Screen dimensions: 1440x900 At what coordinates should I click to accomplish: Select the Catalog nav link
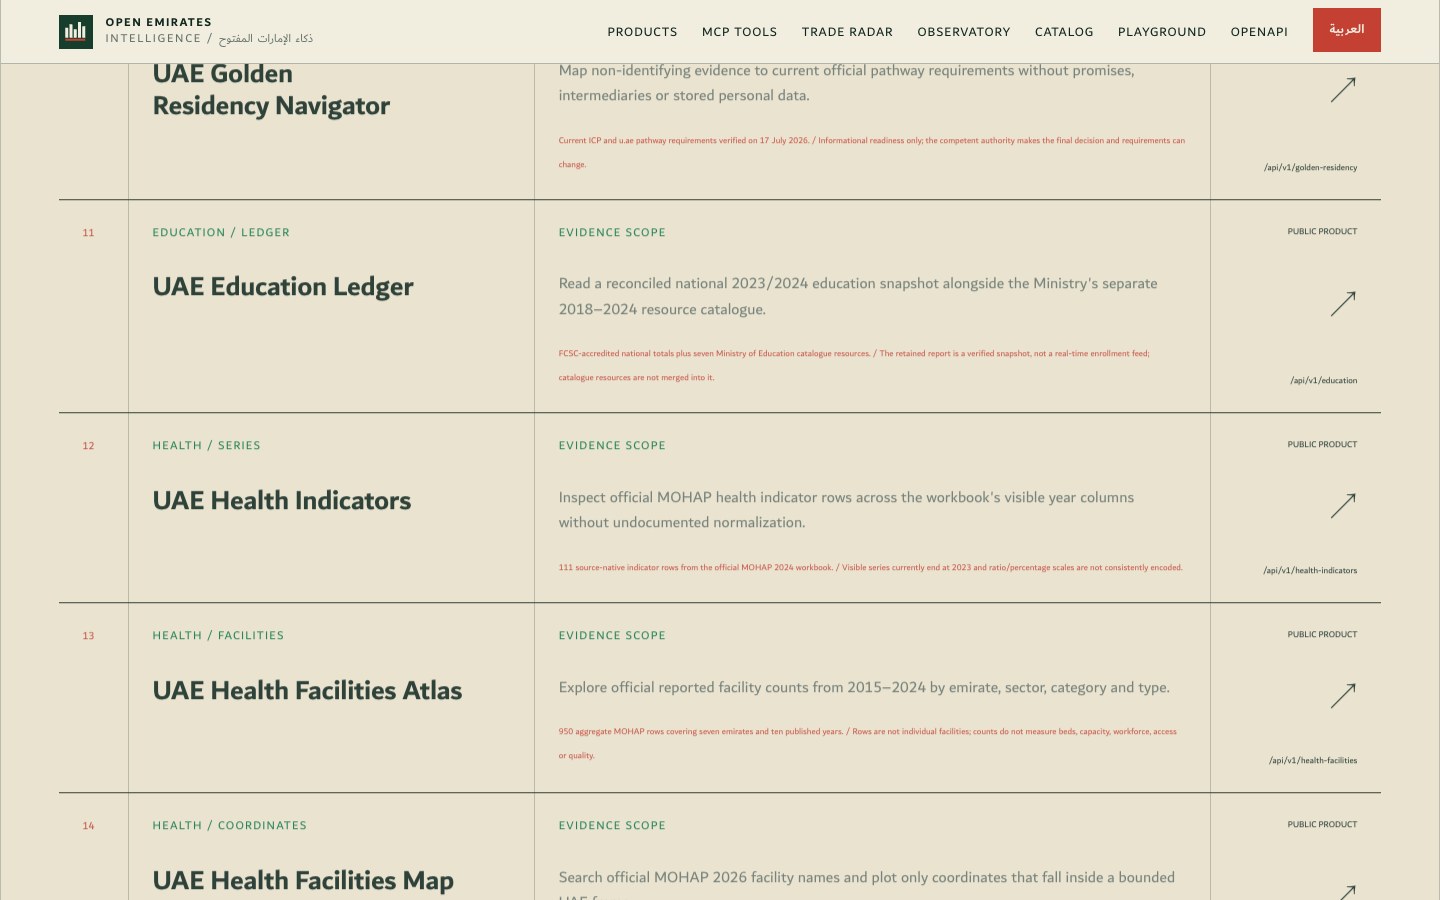point(1064,32)
